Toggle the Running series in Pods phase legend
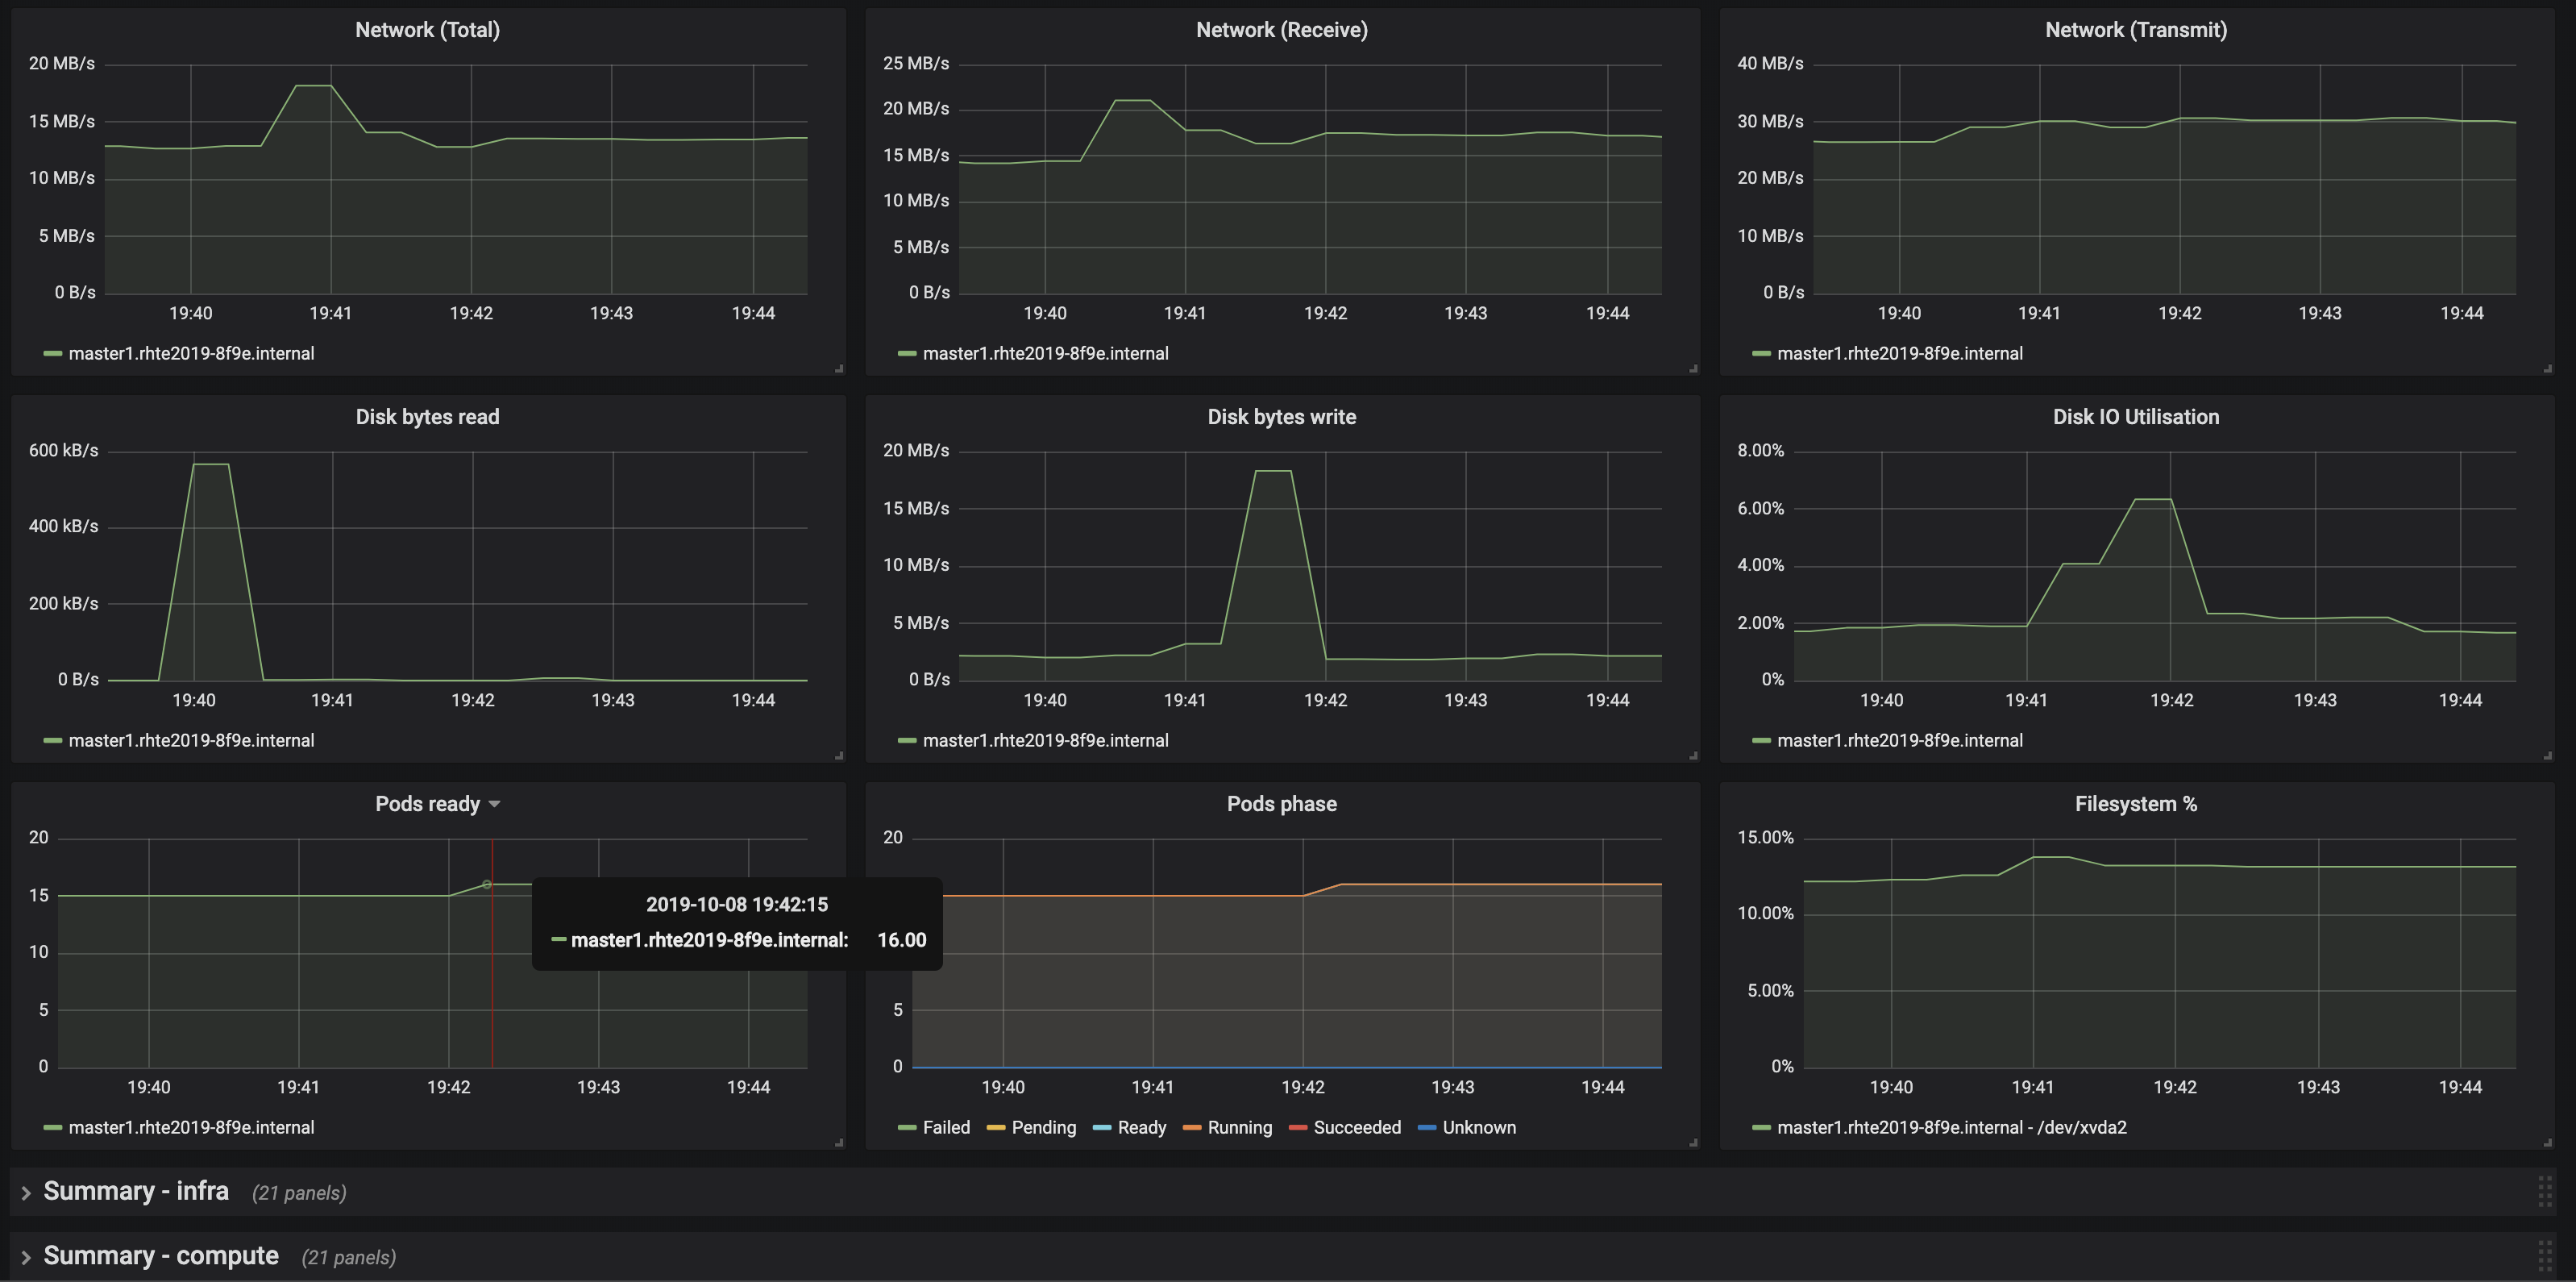 click(x=1239, y=1128)
